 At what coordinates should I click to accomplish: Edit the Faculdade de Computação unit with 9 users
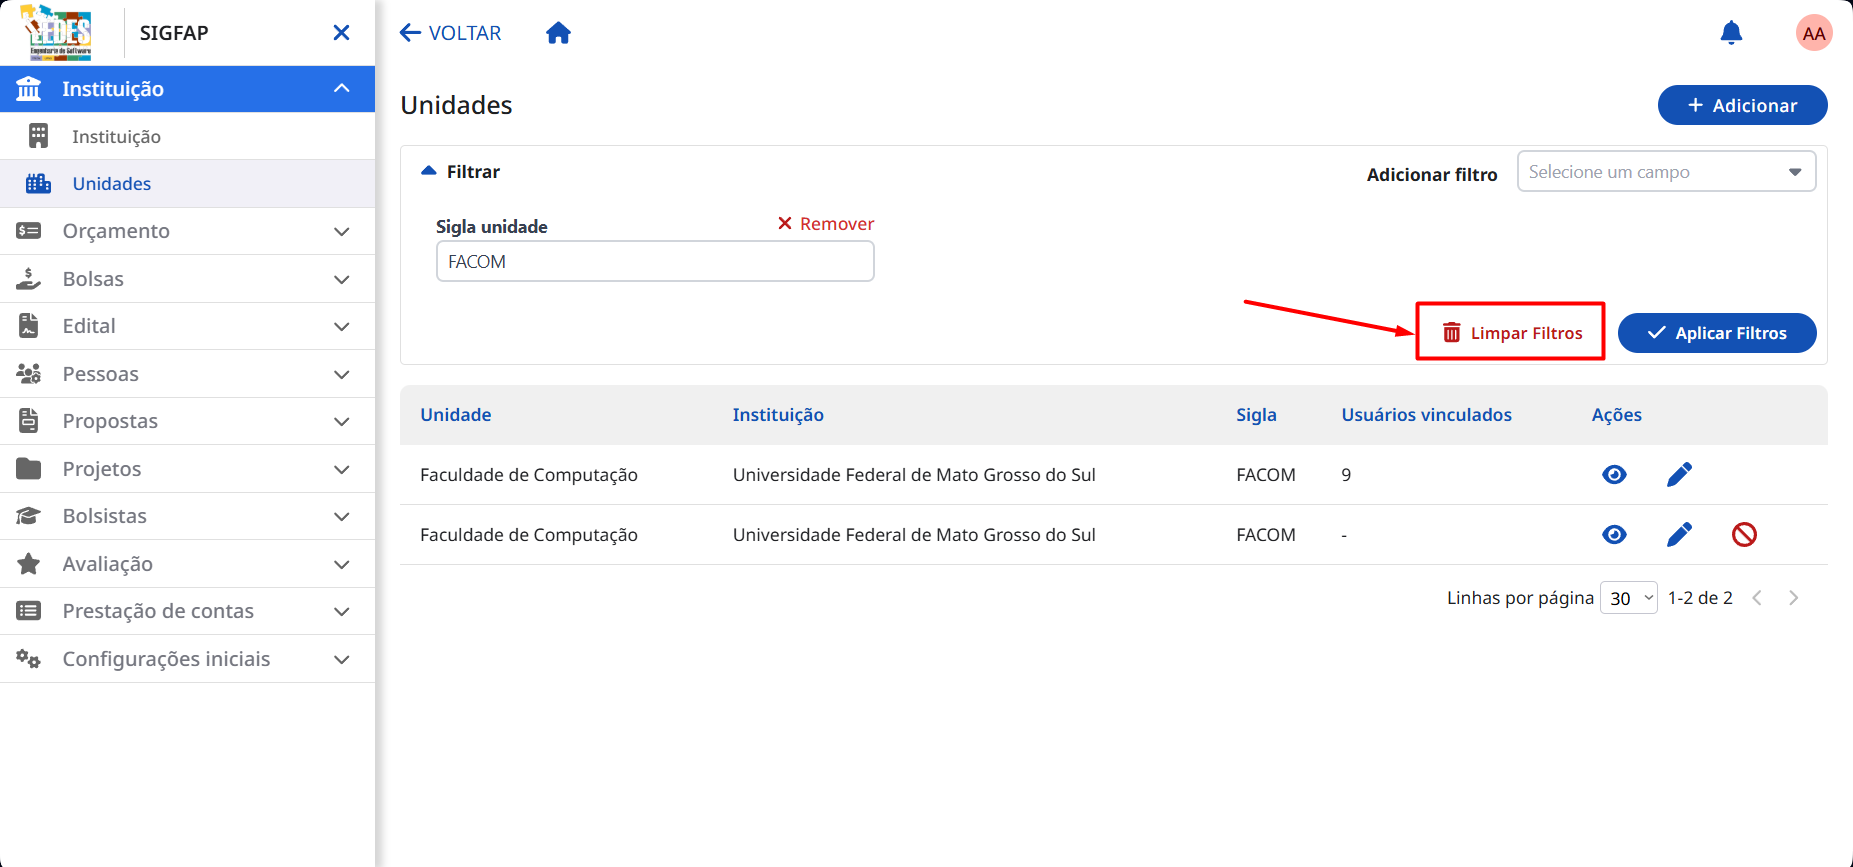click(1679, 474)
